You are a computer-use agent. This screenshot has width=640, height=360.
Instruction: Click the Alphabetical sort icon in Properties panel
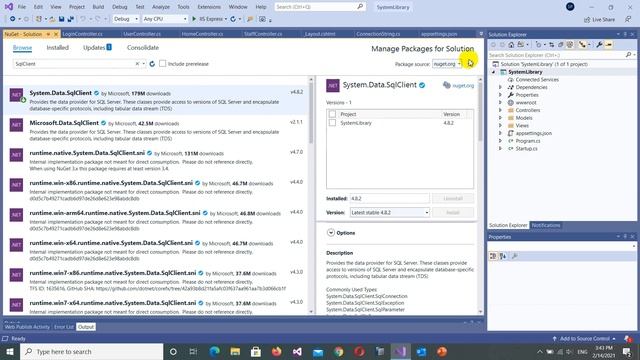pyautogui.click(x=503, y=256)
